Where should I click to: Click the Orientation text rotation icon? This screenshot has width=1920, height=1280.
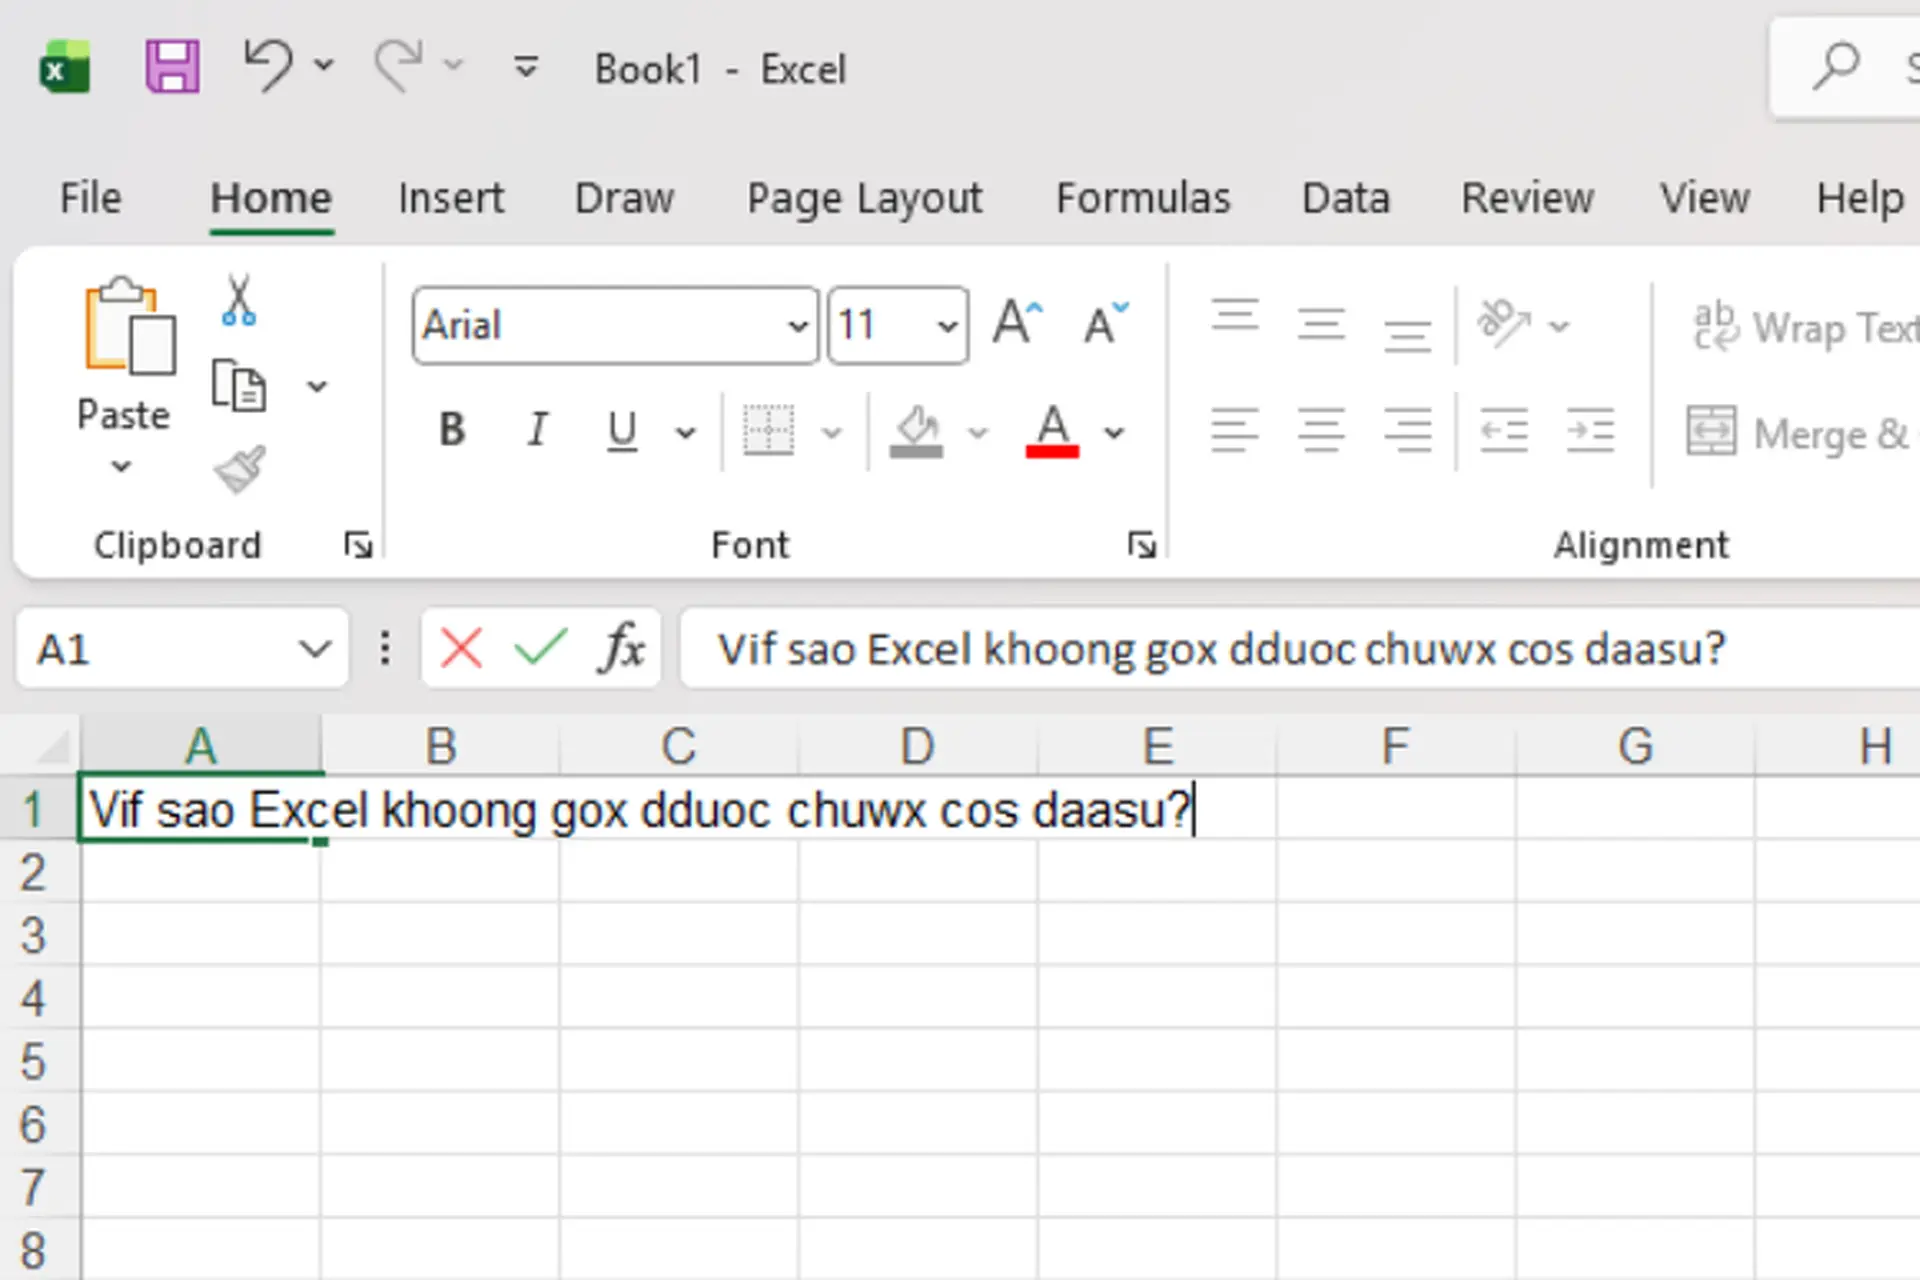1504,324
